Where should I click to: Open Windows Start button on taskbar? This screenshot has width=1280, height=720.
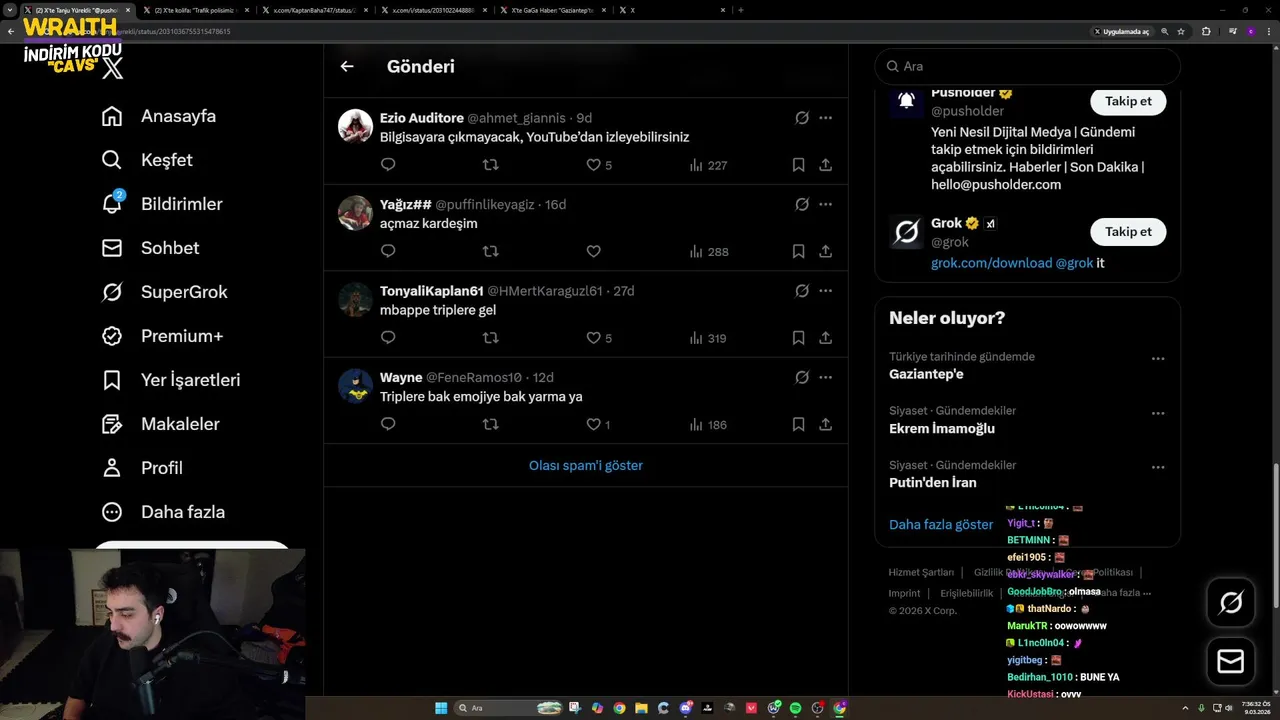click(441, 708)
